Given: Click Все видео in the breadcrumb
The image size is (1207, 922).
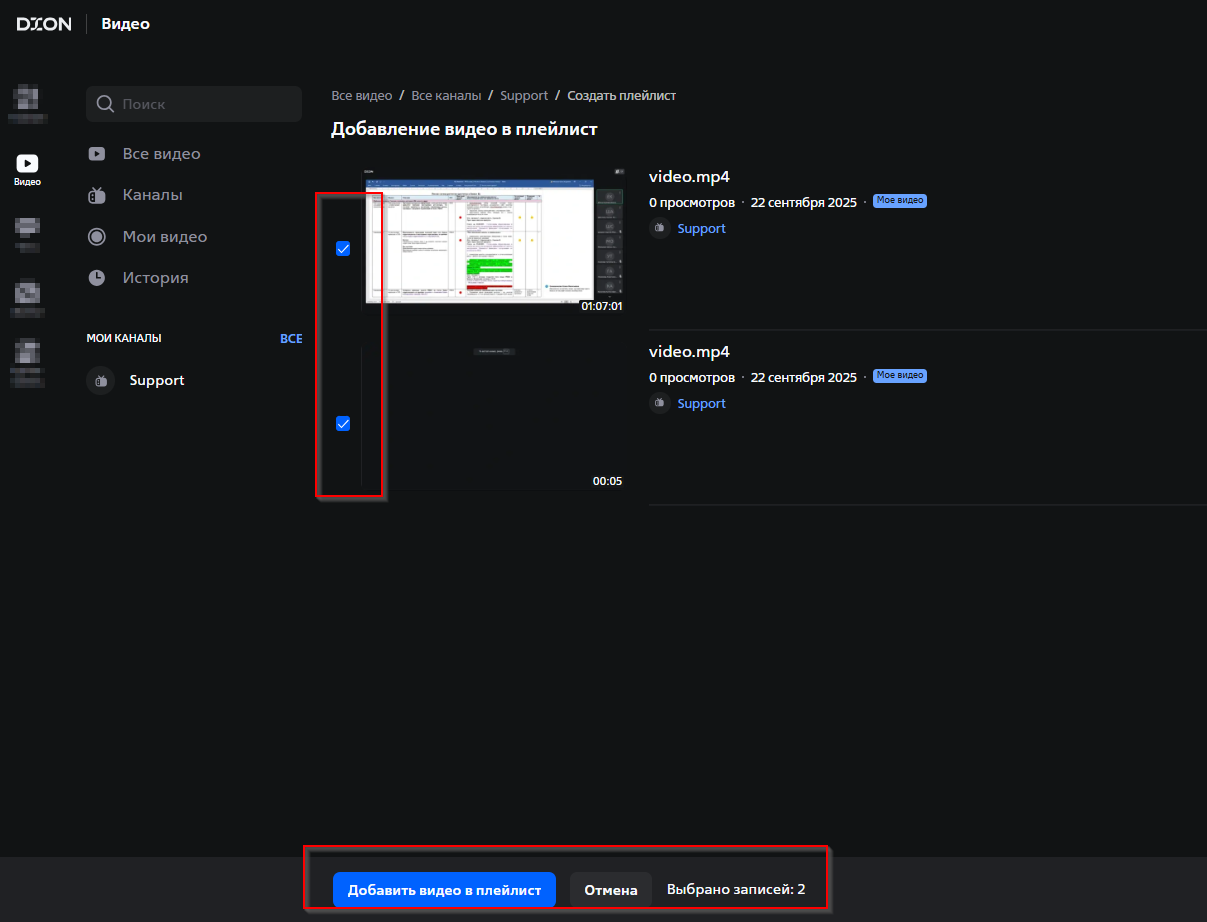Looking at the screenshot, I should tap(361, 96).
